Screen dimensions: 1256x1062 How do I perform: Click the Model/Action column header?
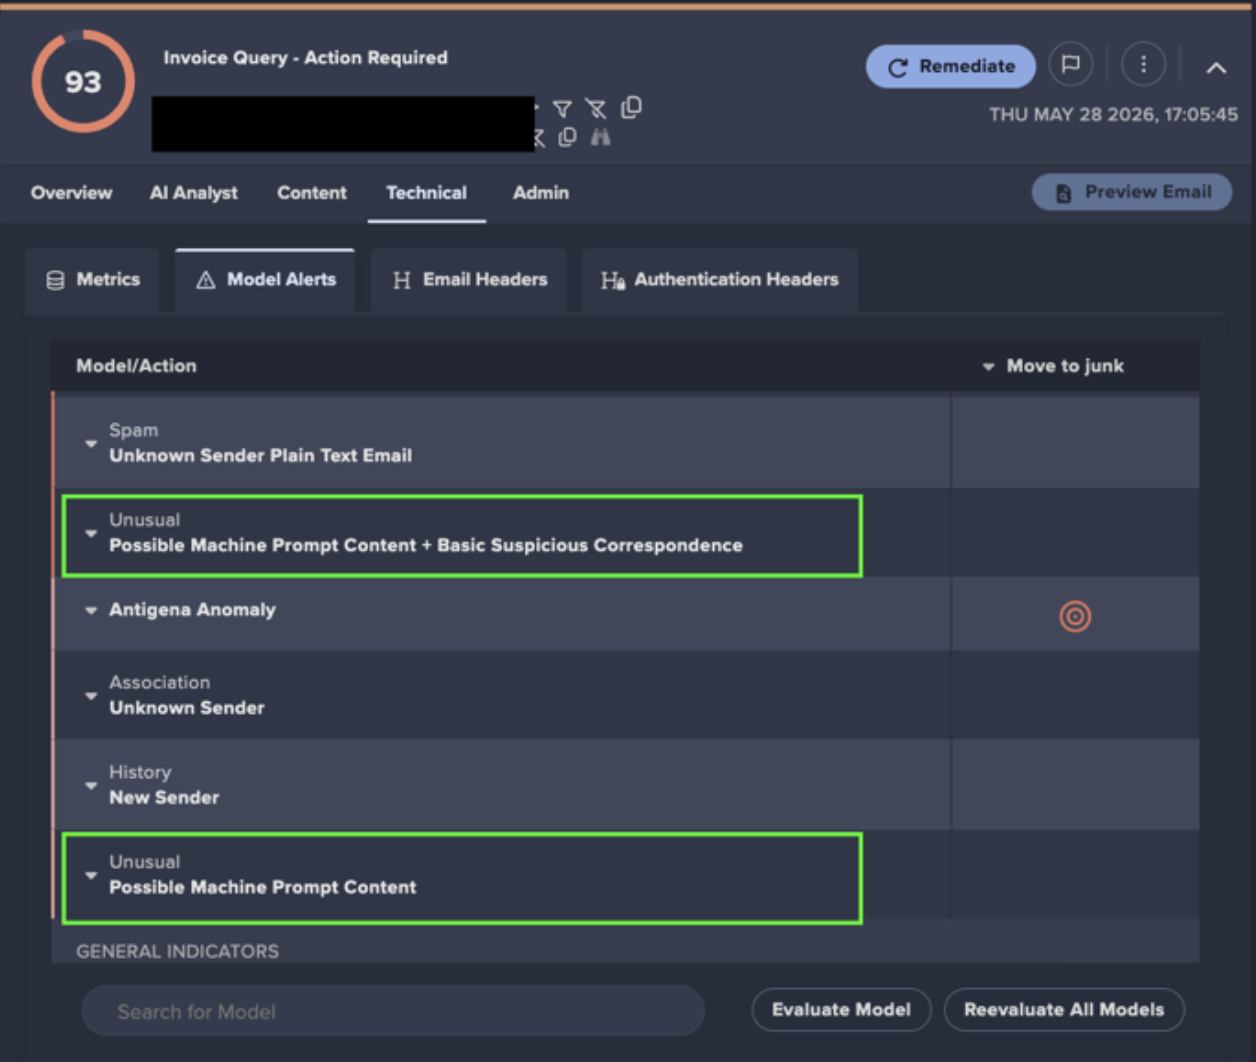(136, 366)
